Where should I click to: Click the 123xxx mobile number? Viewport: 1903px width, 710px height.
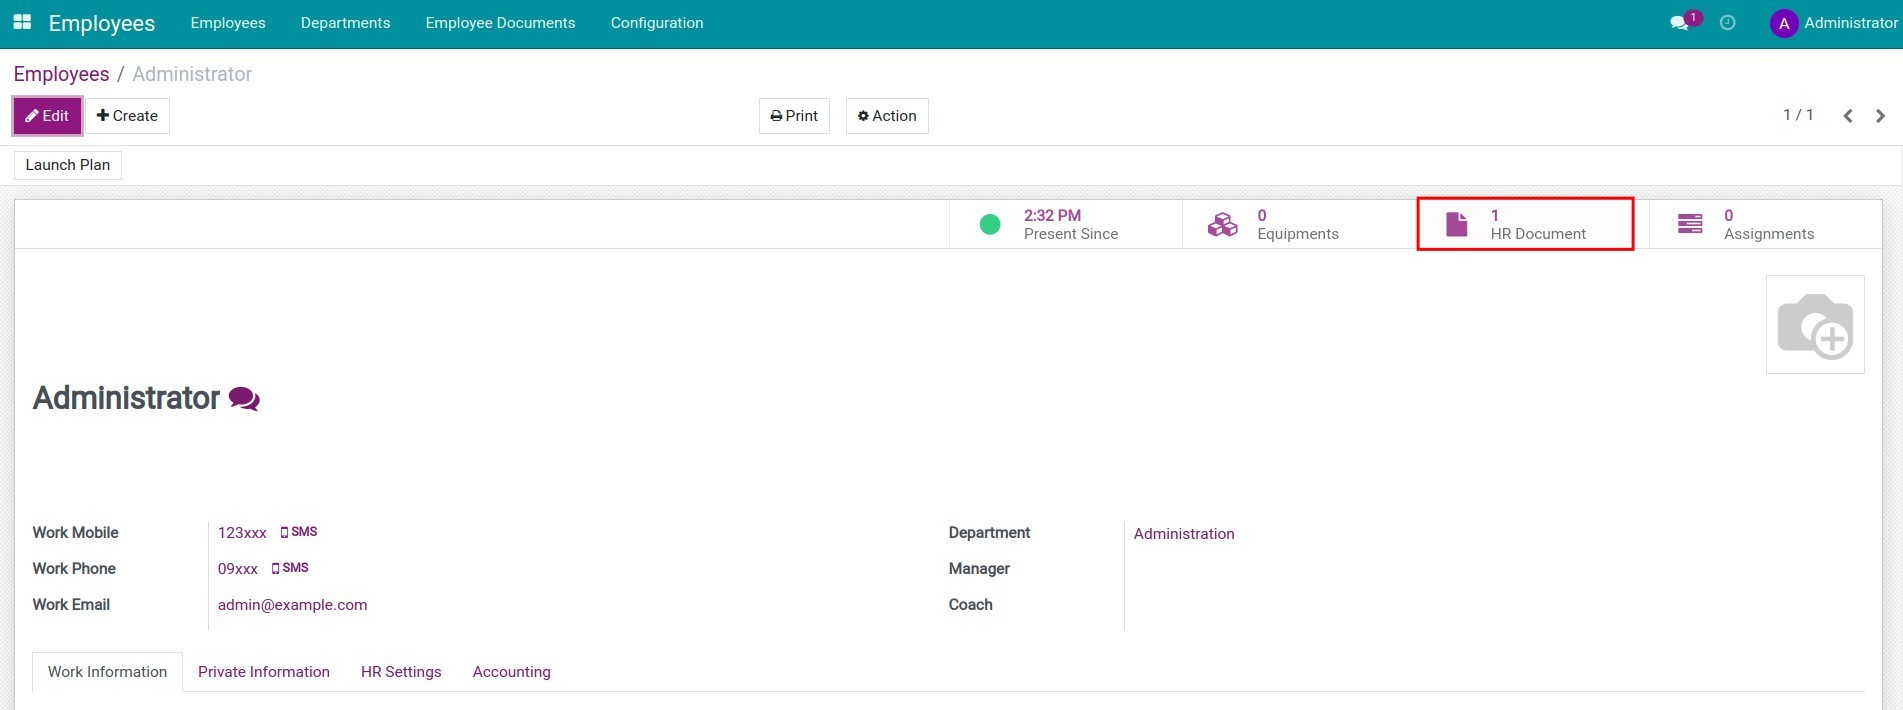tap(242, 533)
